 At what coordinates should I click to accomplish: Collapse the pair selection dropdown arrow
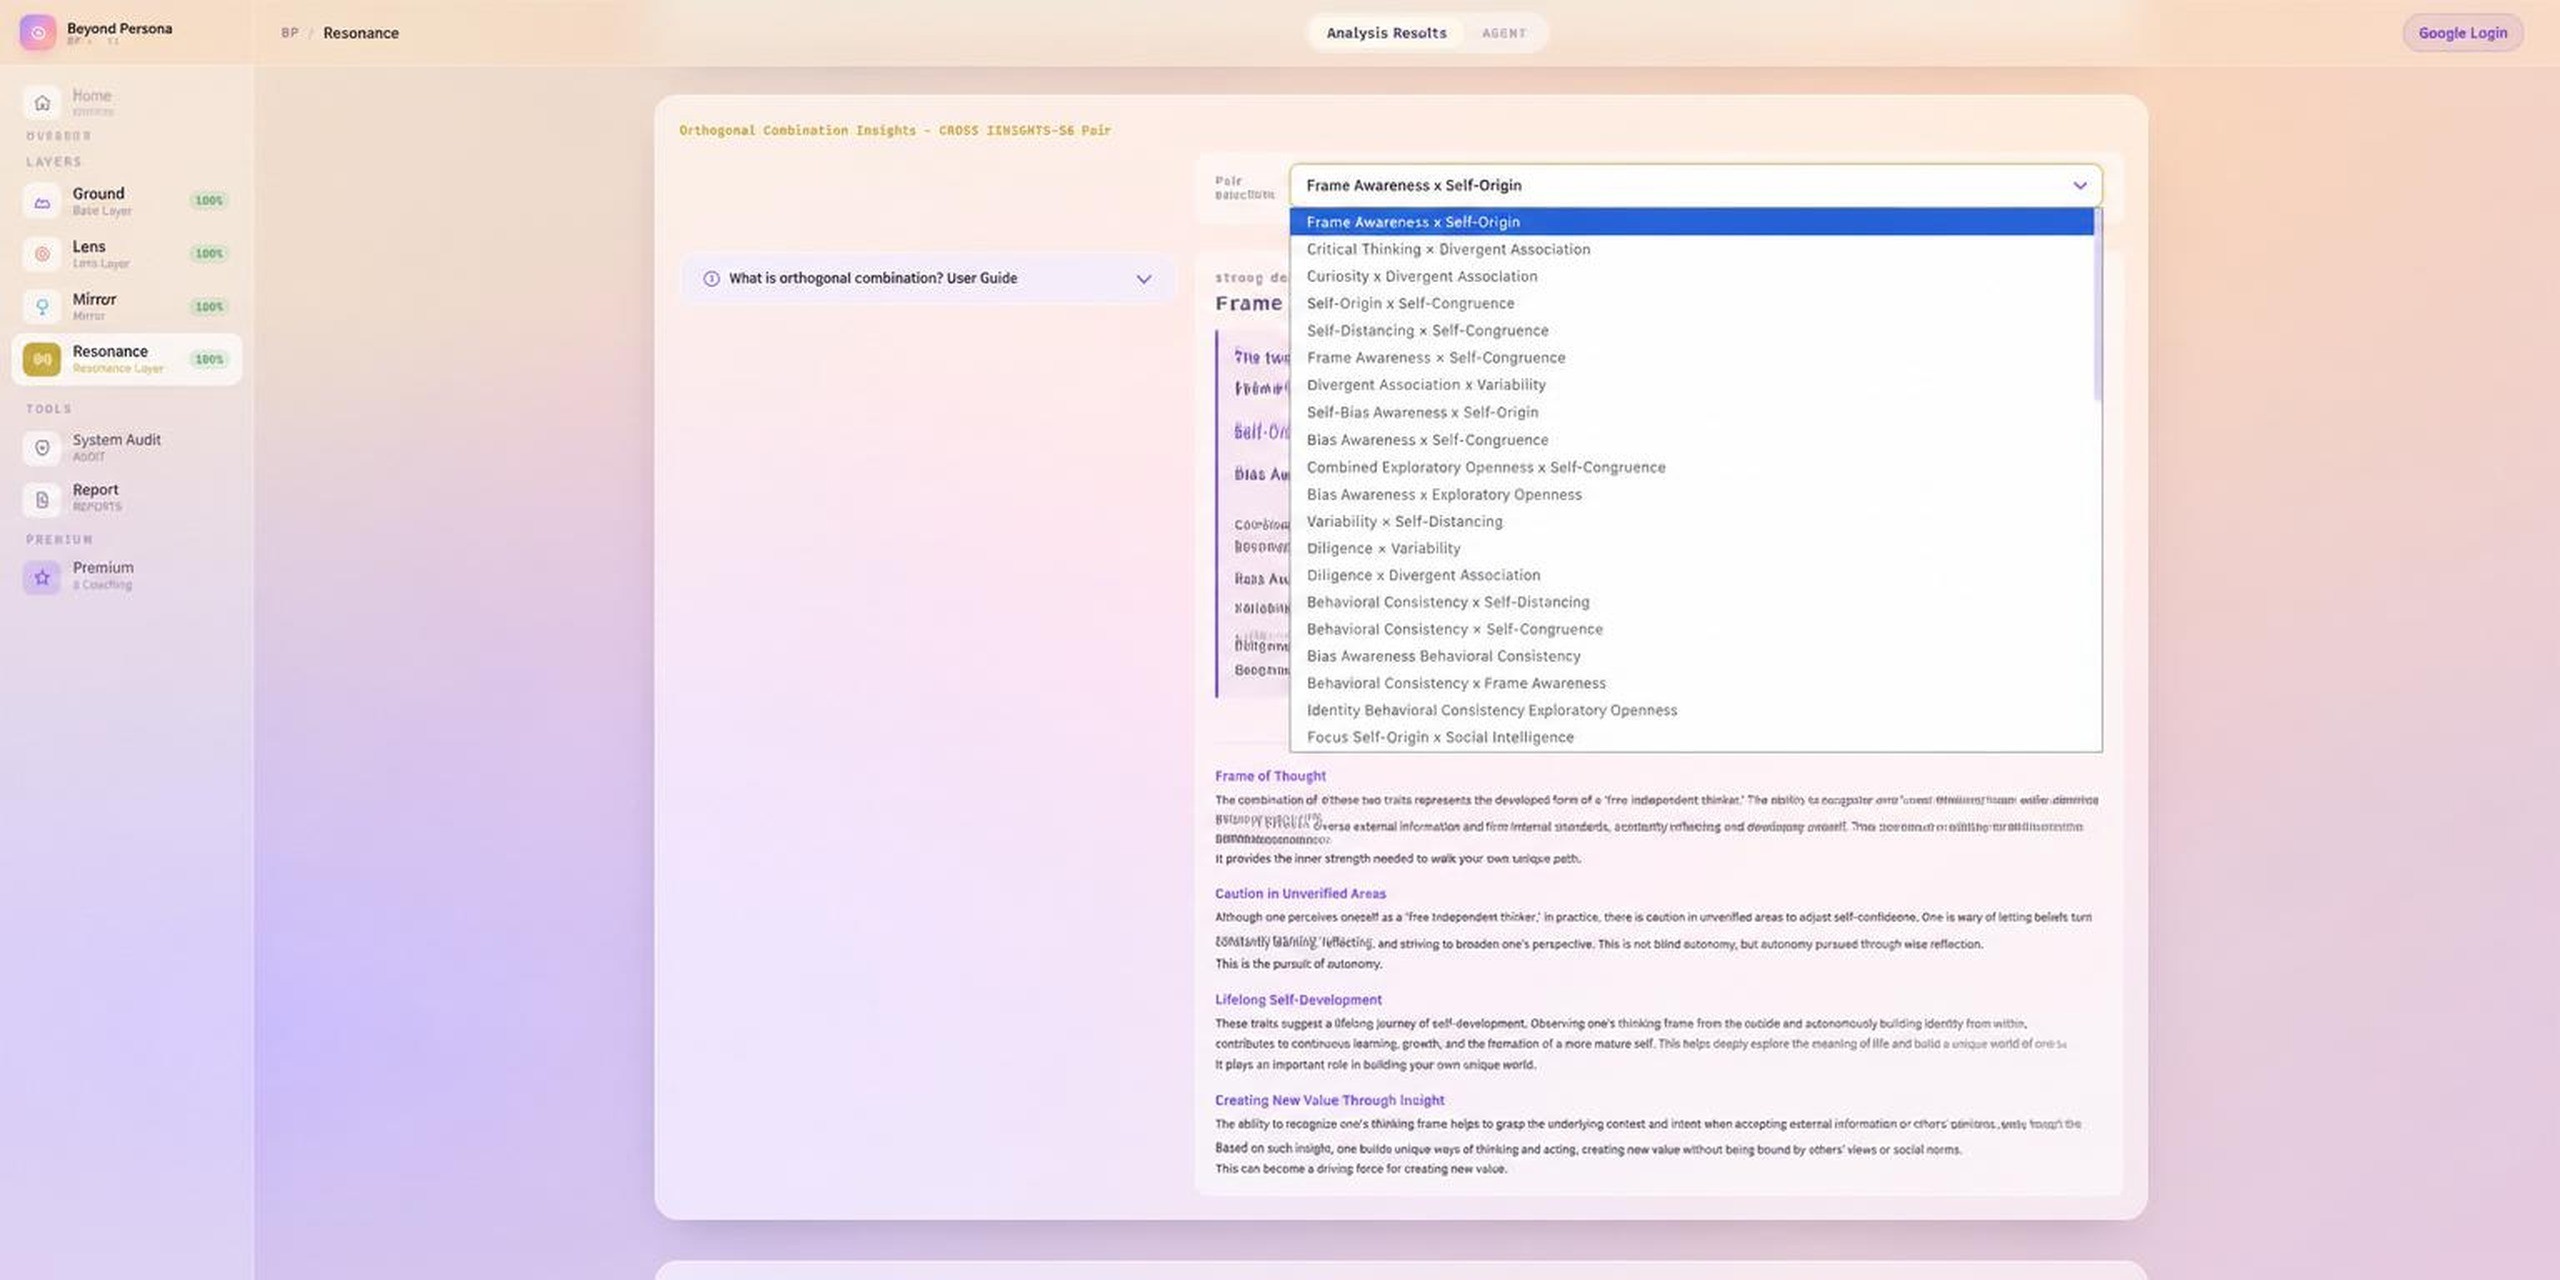coord(2080,185)
